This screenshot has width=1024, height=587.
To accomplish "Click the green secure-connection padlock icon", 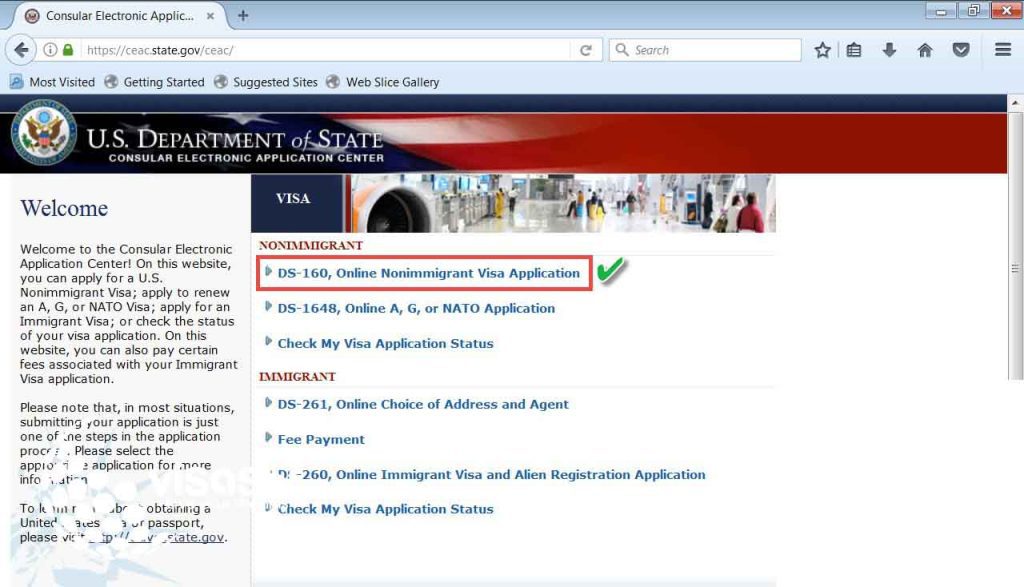I will pos(68,50).
